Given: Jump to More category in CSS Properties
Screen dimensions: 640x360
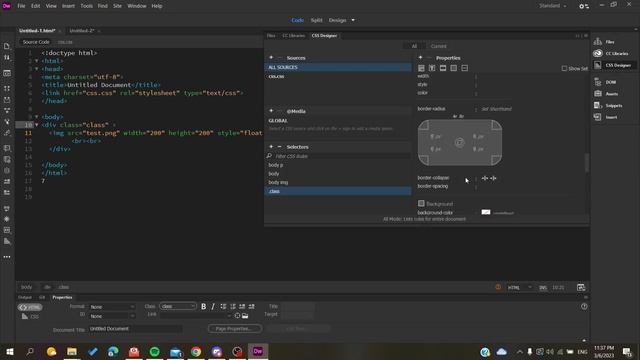Looking at the screenshot, I should (464, 68).
